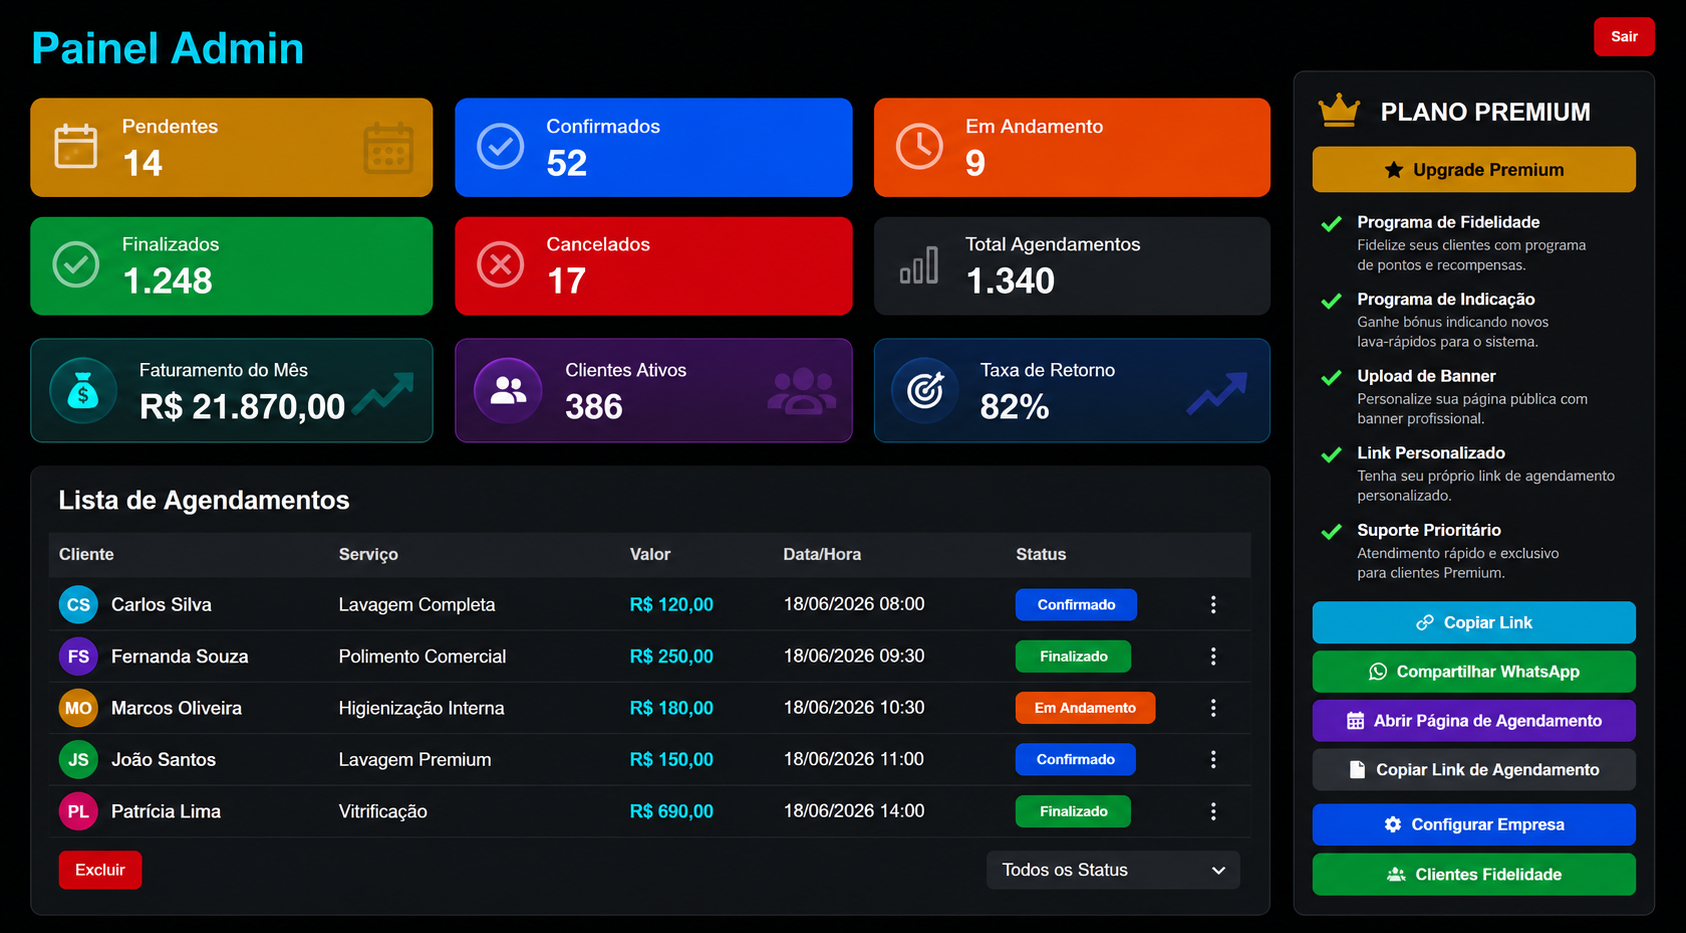
Task: Click the faded group icon in Clientes Ativos
Action: 802,391
